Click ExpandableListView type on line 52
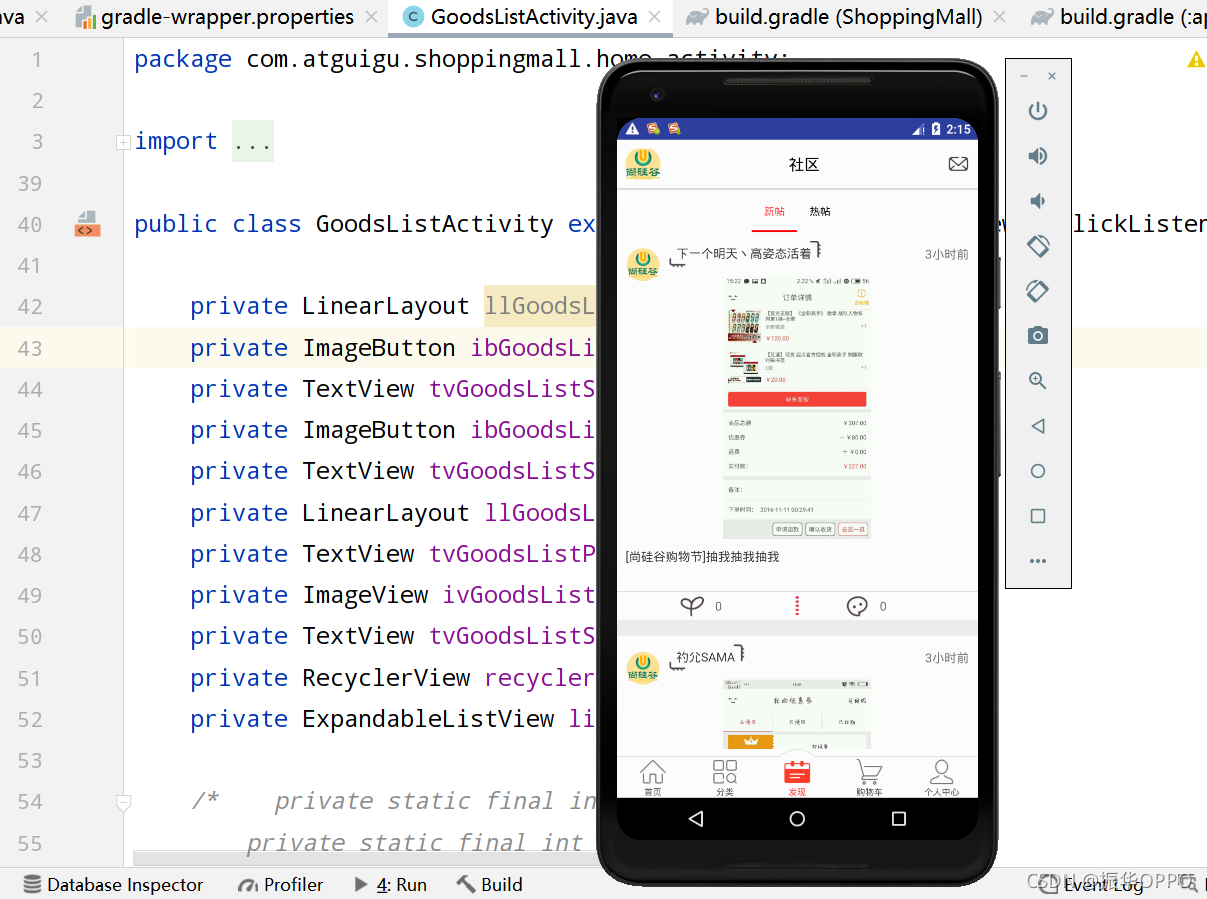 click(x=428, y=719)
